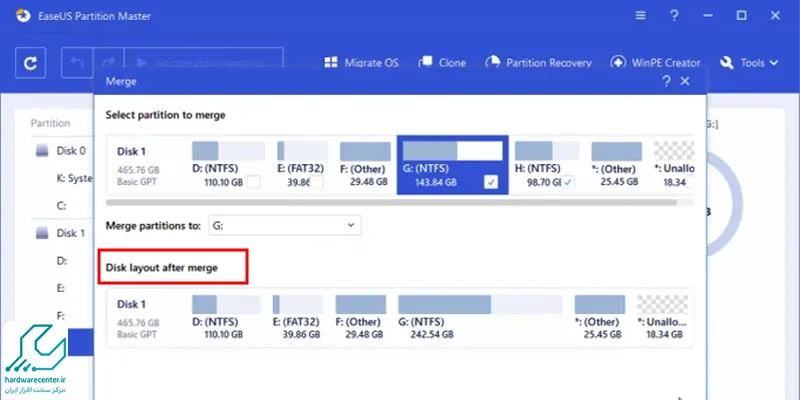Click the D: (NTFS) usage bar in selection row
The width and height of the screenshot is (800, 400).
tap(229, 151)
